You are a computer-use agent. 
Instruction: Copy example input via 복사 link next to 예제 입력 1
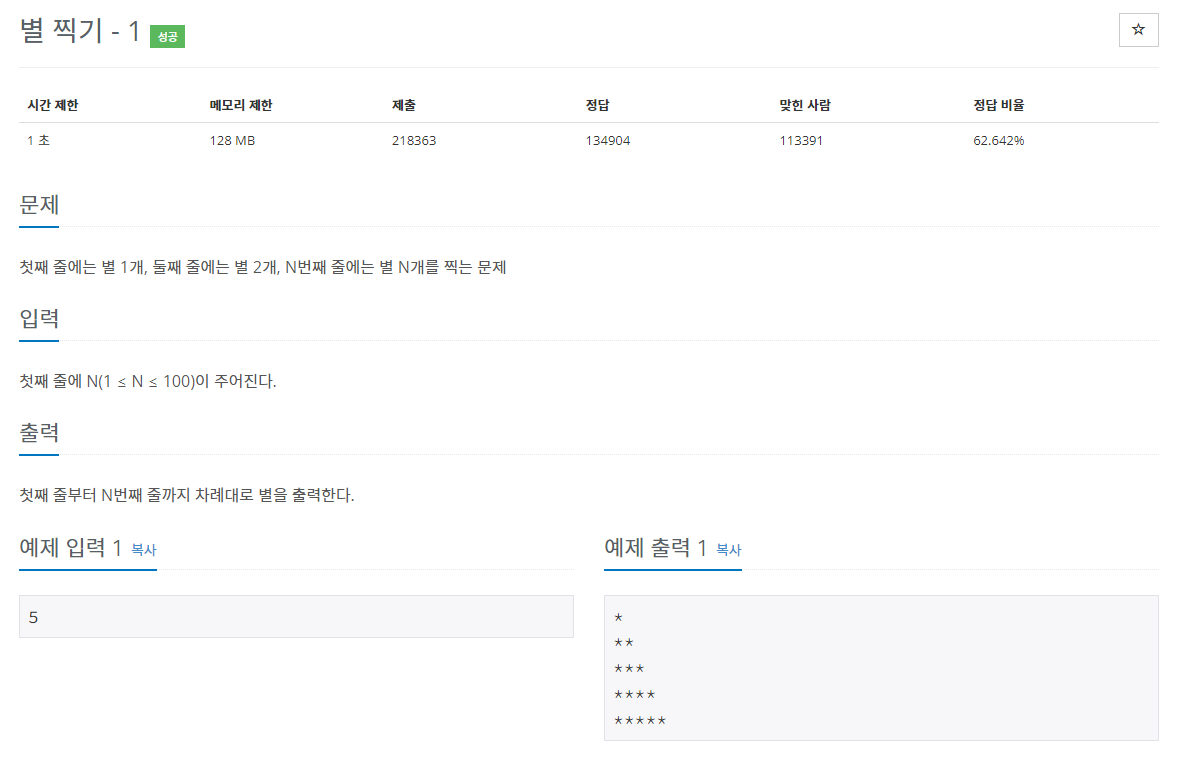pyautogui.click(x=143, y=550)
